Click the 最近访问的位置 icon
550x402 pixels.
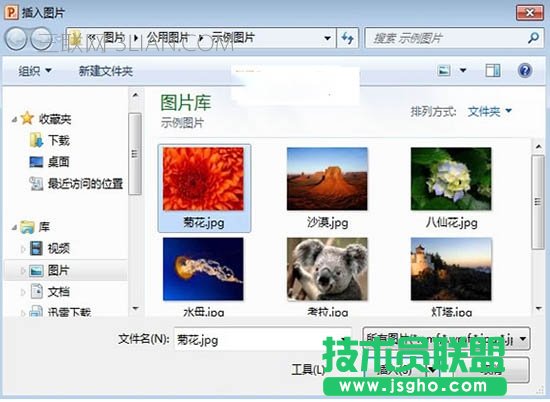point(36,183)
